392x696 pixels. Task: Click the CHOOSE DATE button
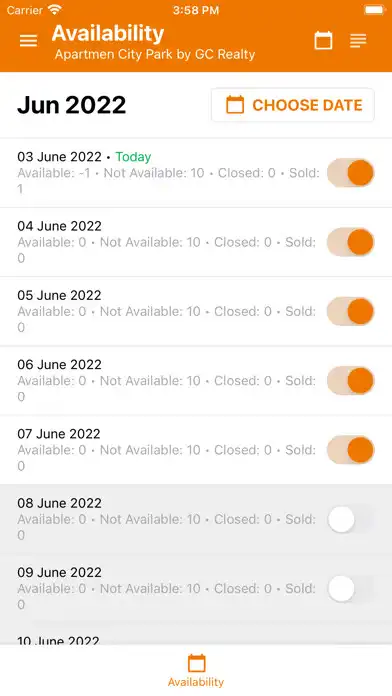click(x=293, y=105)
